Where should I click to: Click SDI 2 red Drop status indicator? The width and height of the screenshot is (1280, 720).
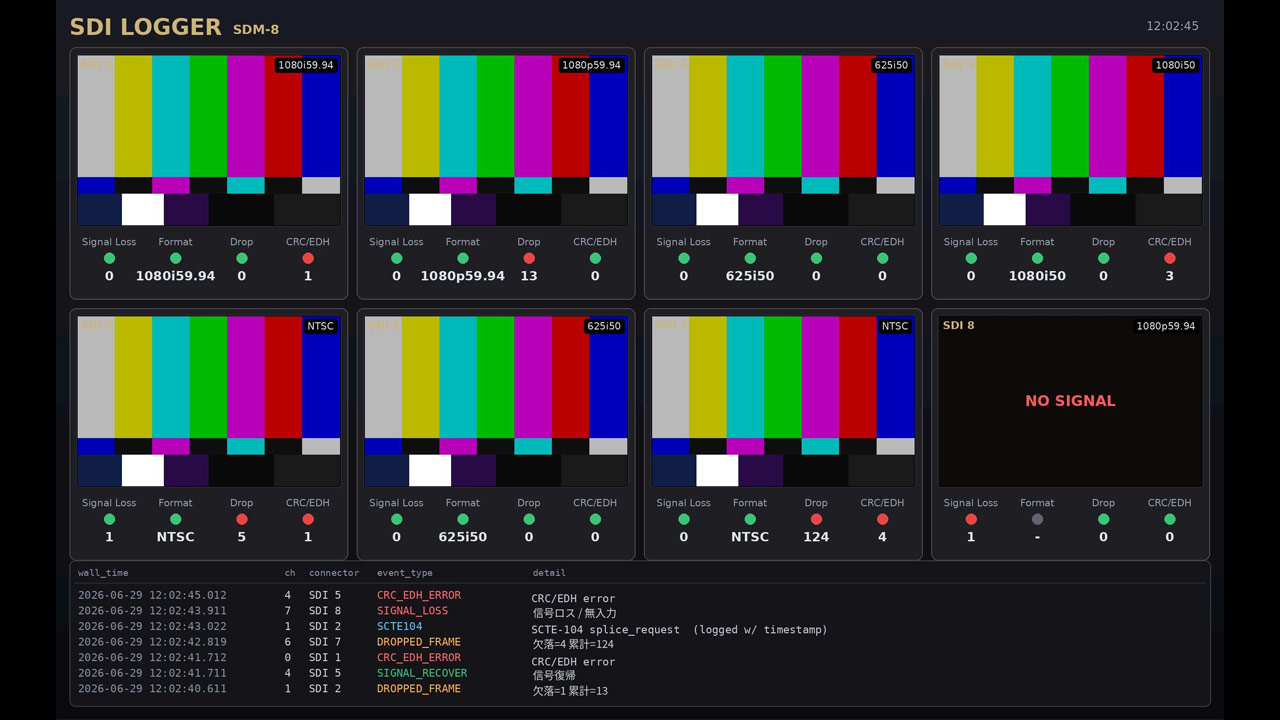[529, 258]
